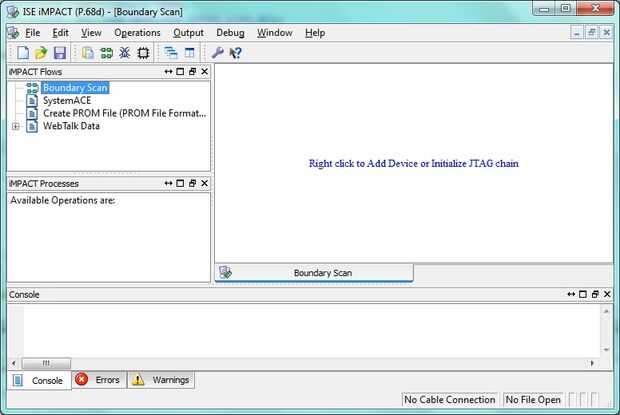Select the Boundary Scan document tab
Screen dimensions: 620x415
[314, 273]
